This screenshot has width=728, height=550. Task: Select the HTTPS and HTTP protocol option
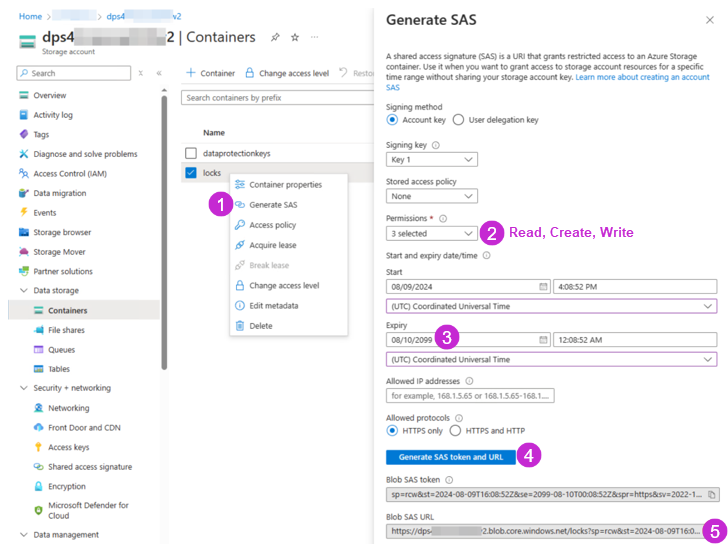coord(455,431)
